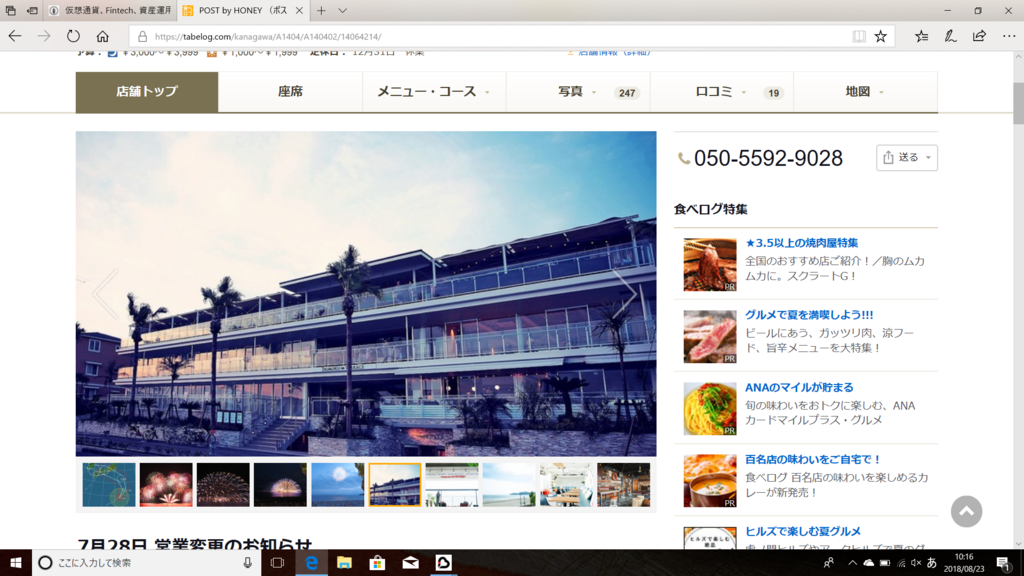Image resolution: width=1024 pixels, height=576 pixels.
Task: Open the 座席 tab
Action: (291, 92)
